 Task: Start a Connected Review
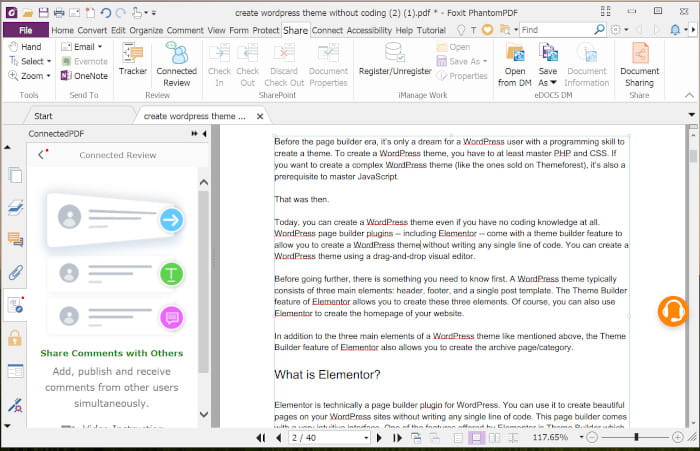click(x=176, y=64)
